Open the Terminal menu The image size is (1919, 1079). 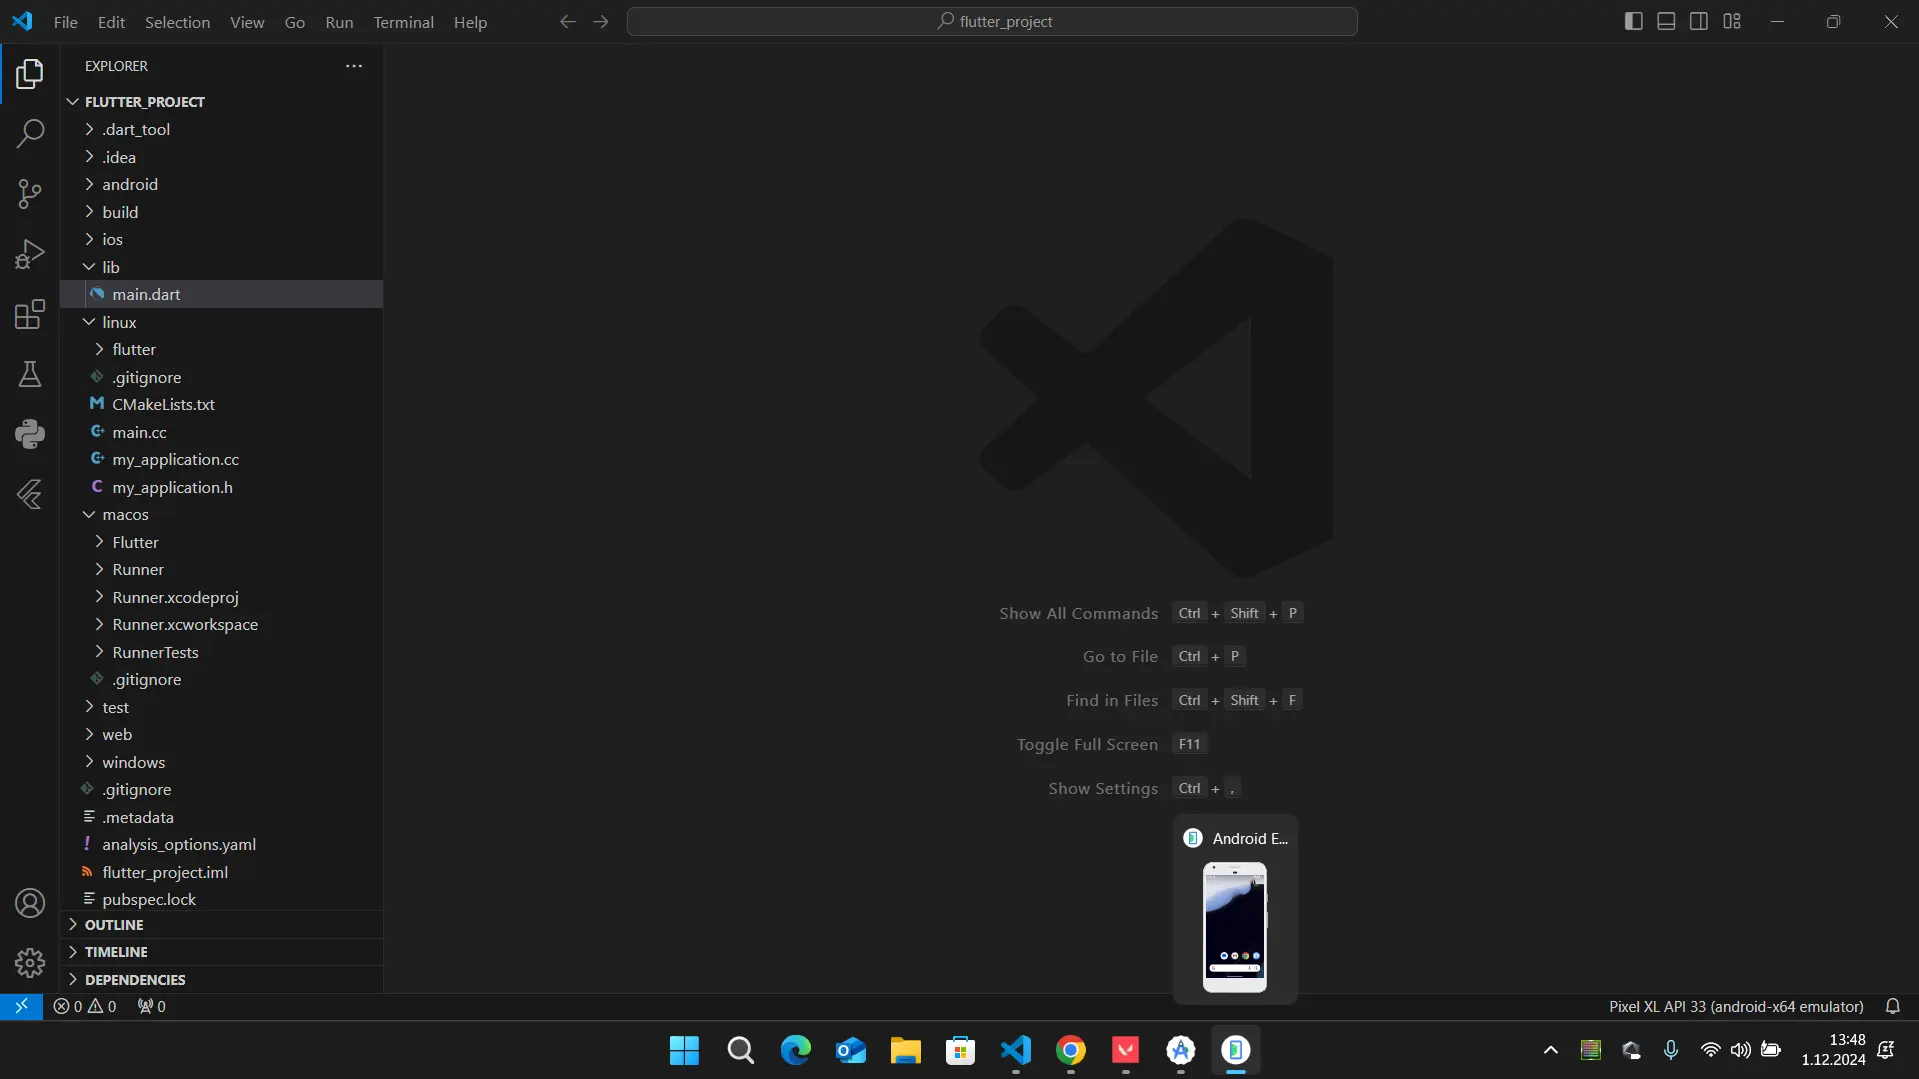pyautogui.click(x=403, y=22)
